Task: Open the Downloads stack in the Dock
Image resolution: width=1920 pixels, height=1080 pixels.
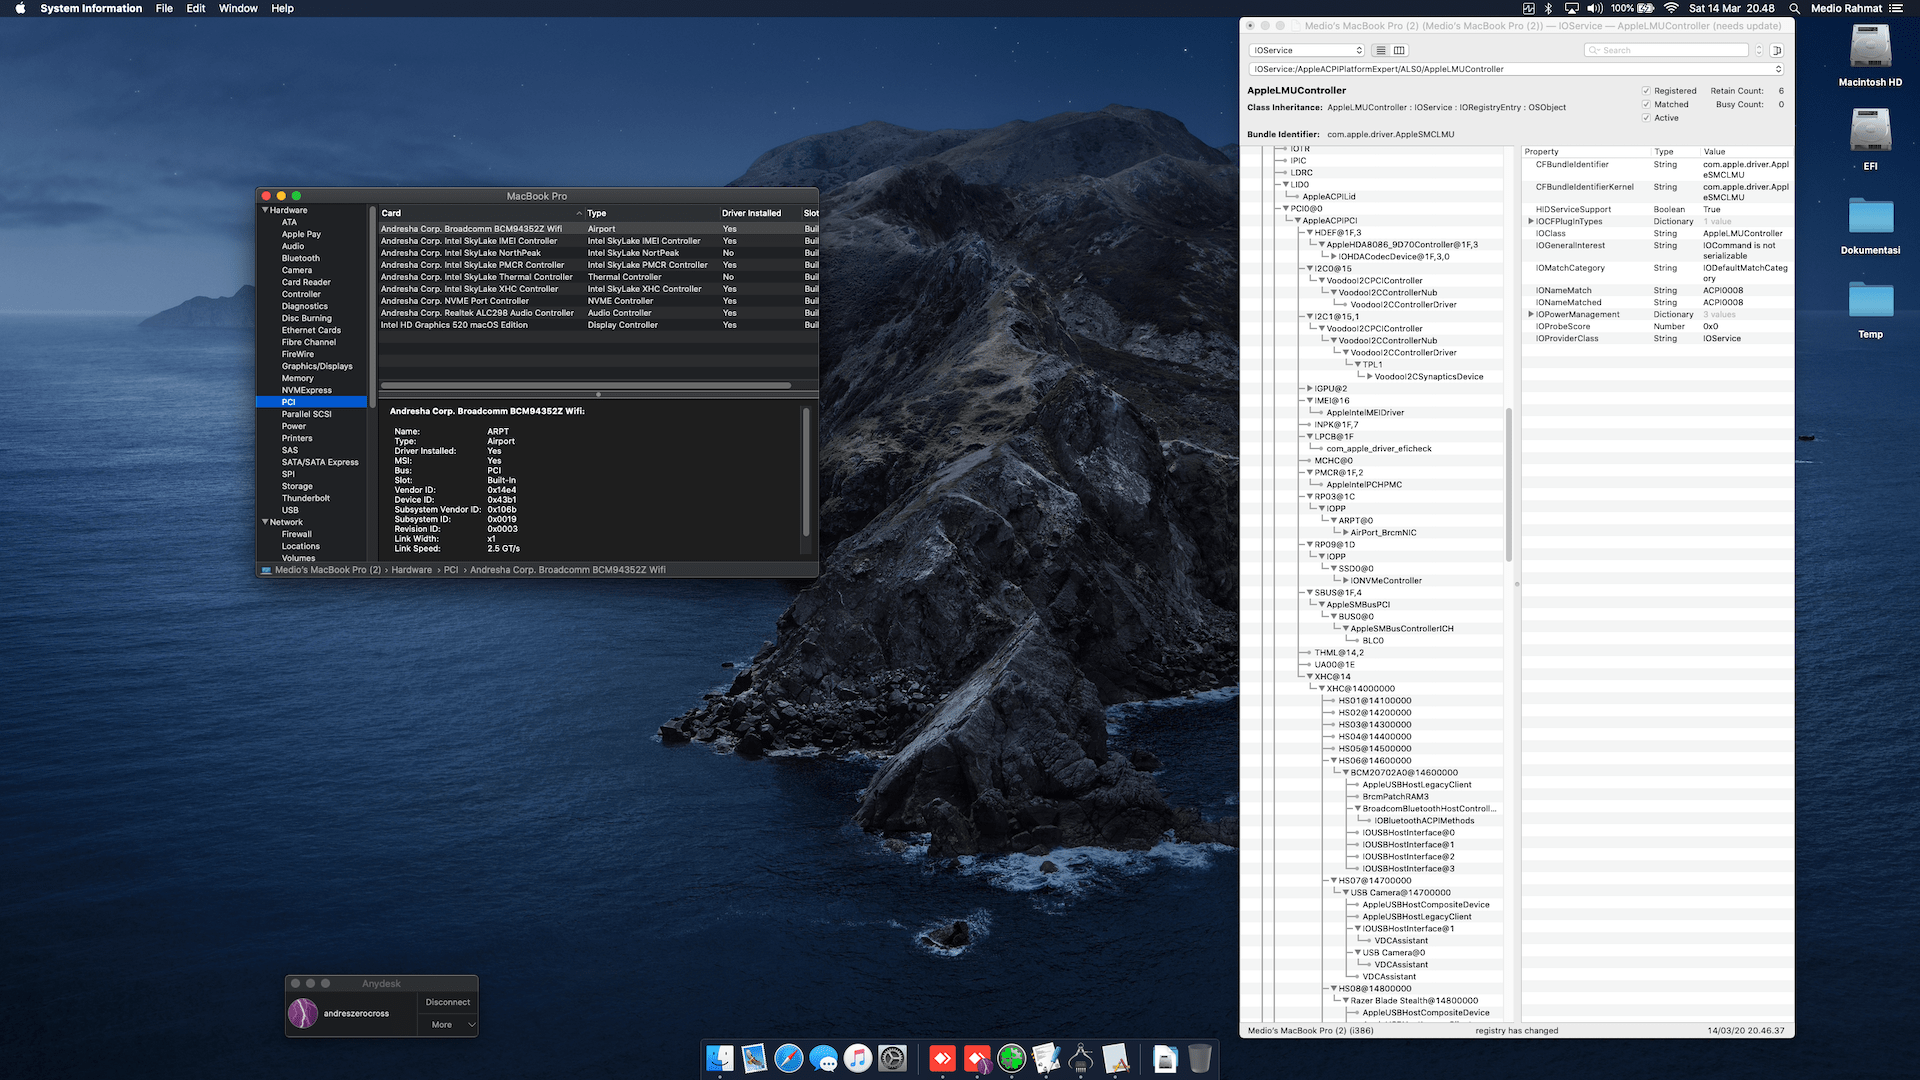Action: [x=1165, y=1058]
